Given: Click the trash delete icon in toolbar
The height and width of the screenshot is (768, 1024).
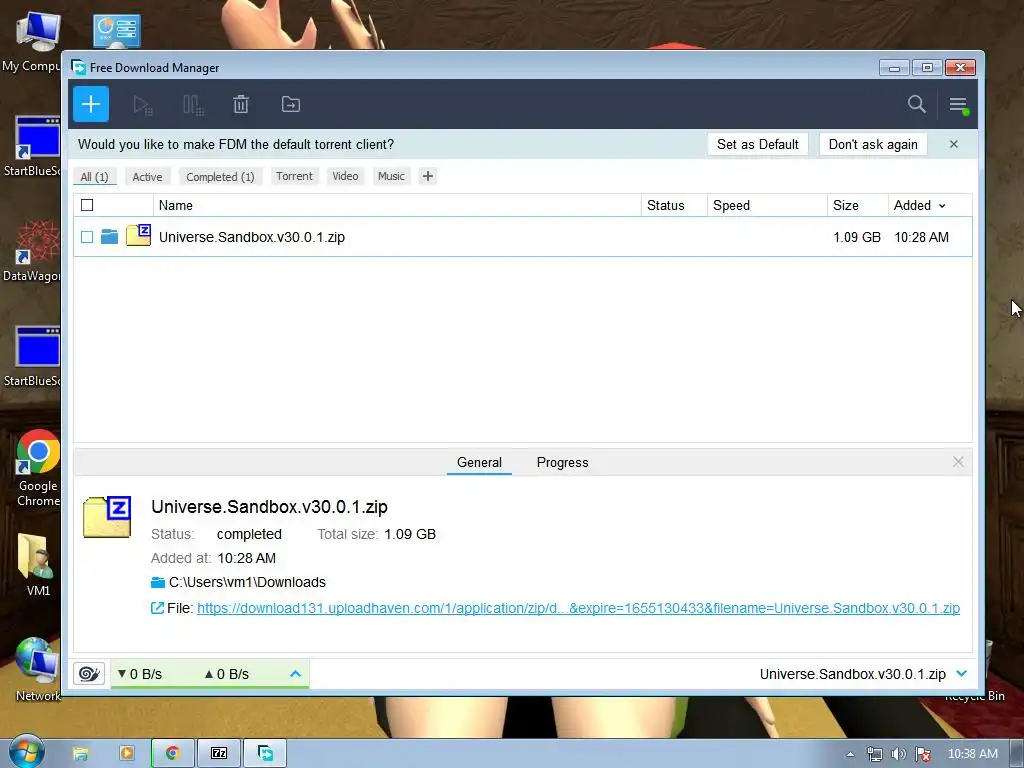Looking at the screenshot, I should pyautogui.click(x=241, y=104).
